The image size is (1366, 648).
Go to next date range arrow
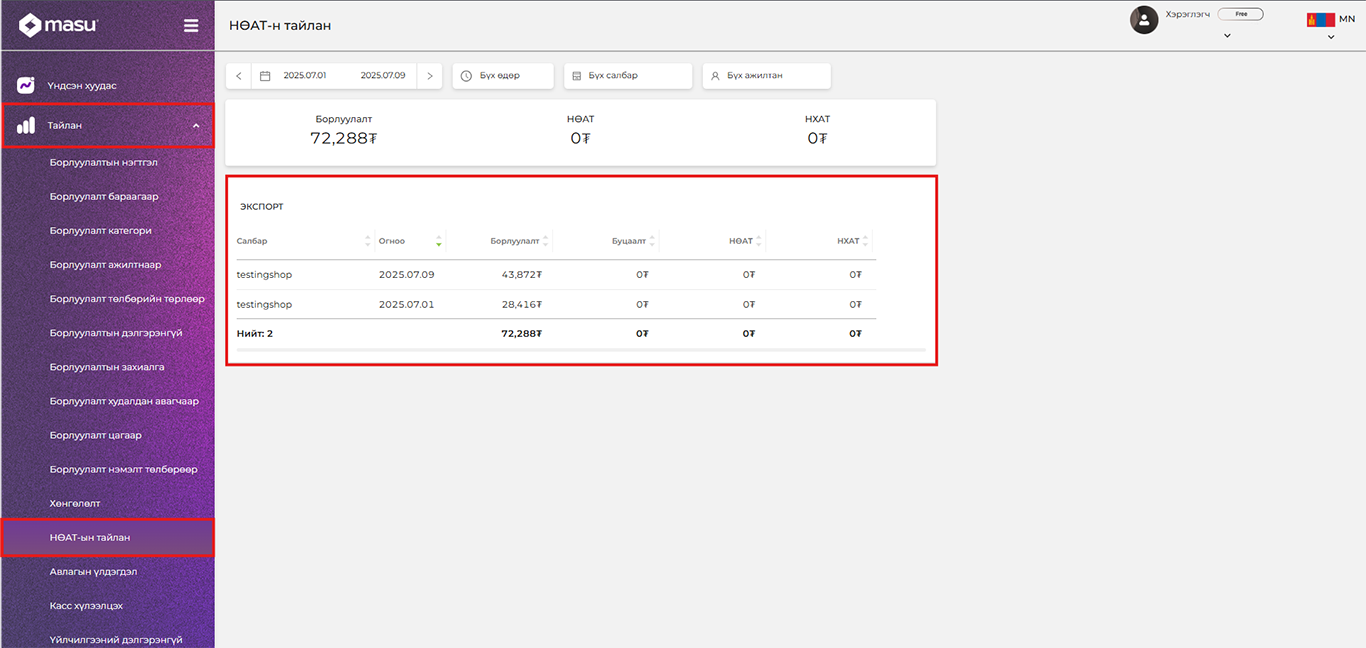(430, 76)
